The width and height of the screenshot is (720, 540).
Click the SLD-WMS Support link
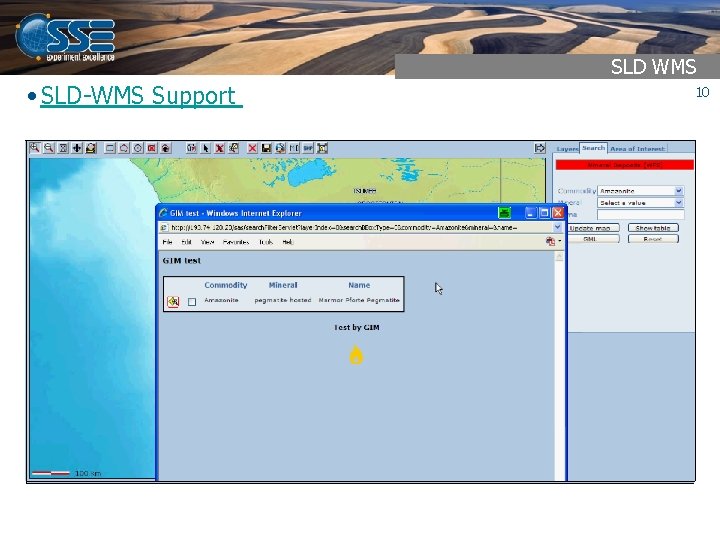point(138,96)
